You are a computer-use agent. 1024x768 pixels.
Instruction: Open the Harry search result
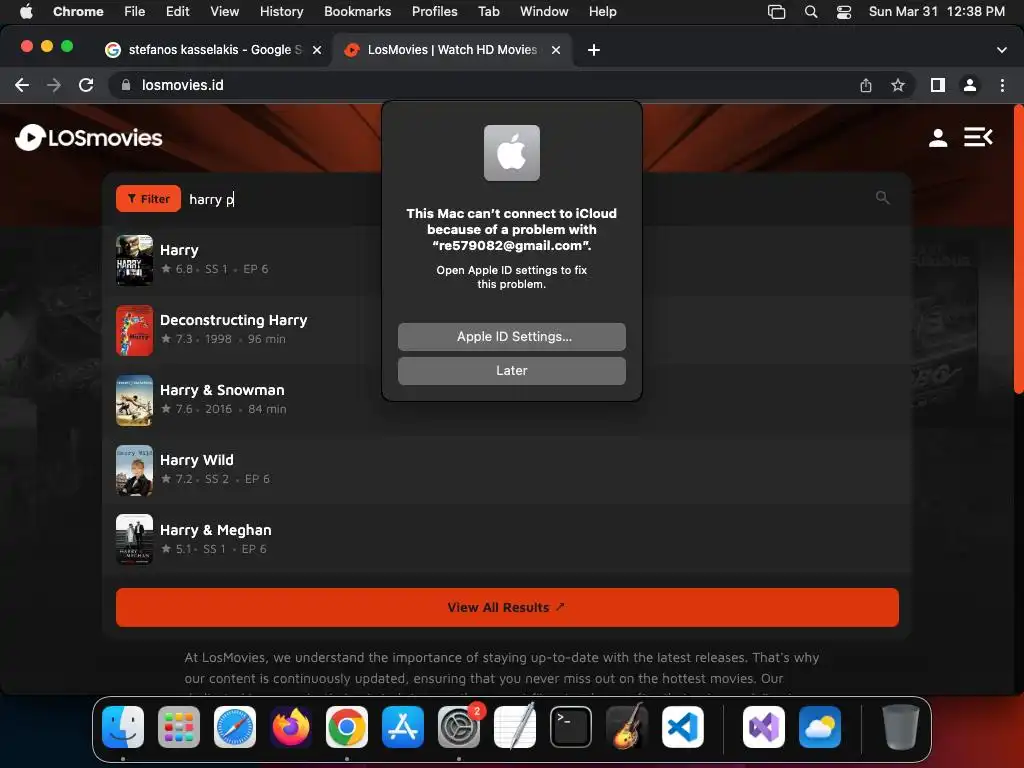[507, 260]
